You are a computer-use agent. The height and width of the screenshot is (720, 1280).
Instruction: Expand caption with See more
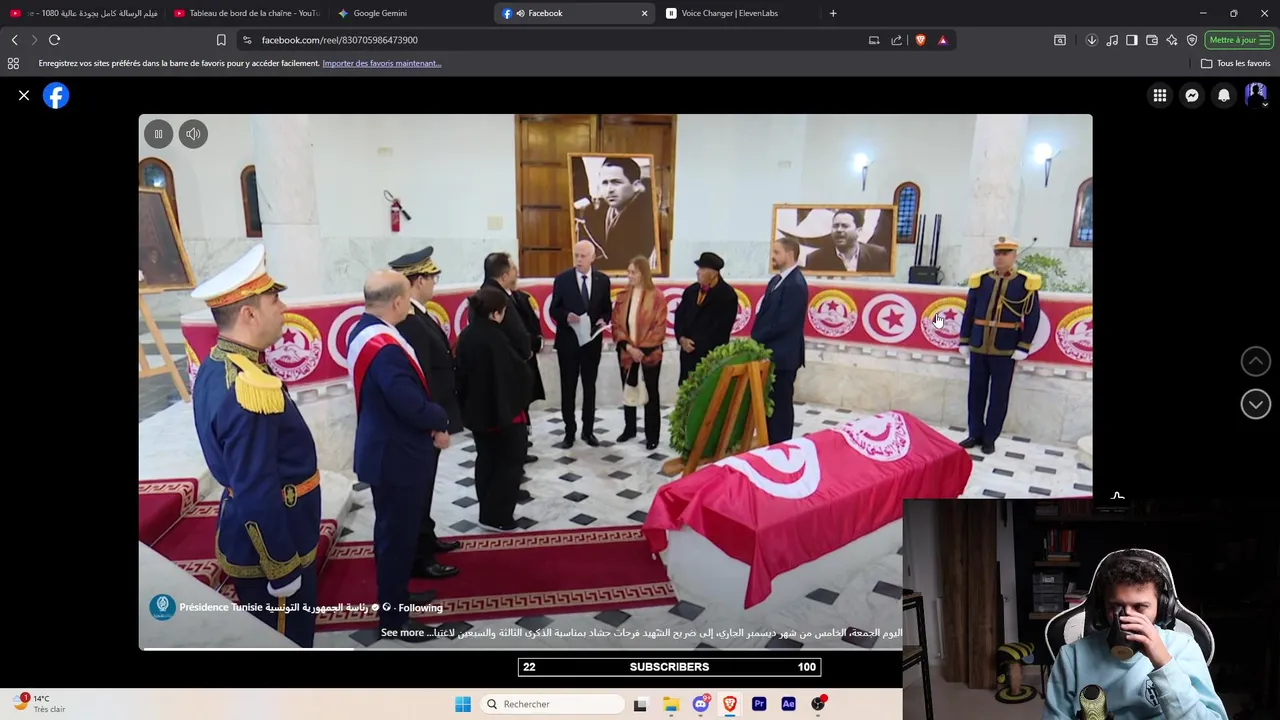coord(402,633)
